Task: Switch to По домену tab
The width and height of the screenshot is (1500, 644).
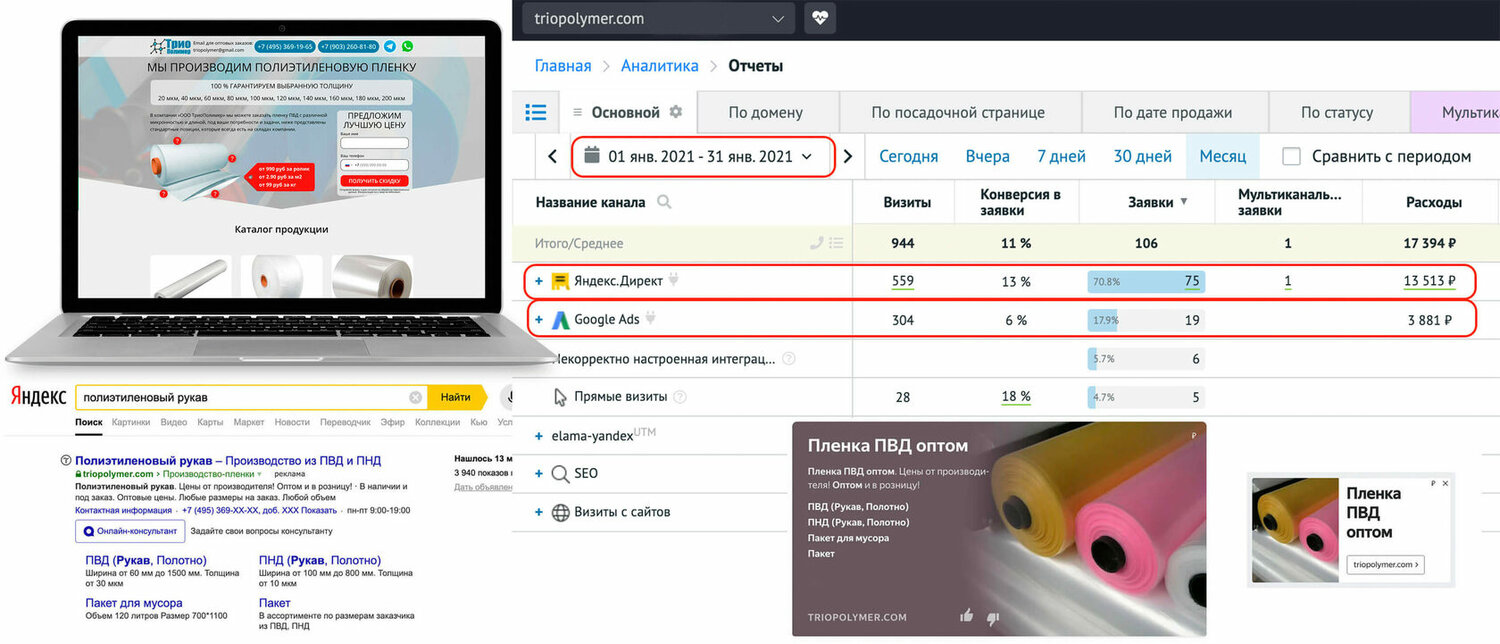Action: click(766, 113)
